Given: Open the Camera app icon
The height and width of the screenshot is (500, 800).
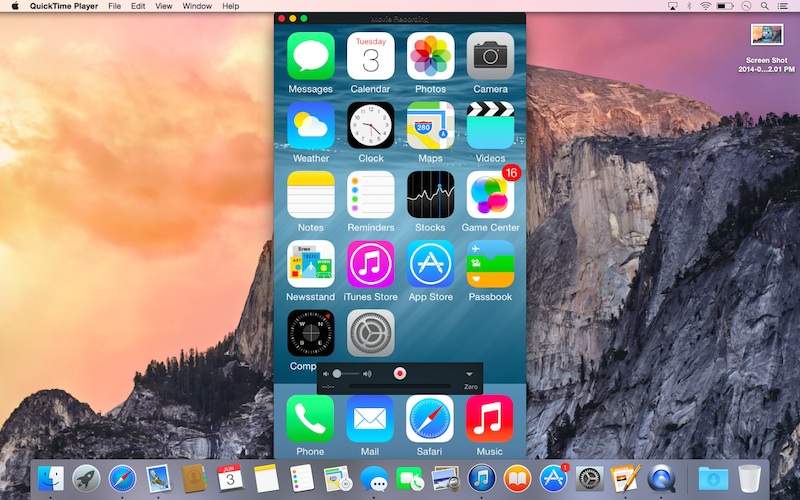Looking at the screenshot, I should (490, 56).
